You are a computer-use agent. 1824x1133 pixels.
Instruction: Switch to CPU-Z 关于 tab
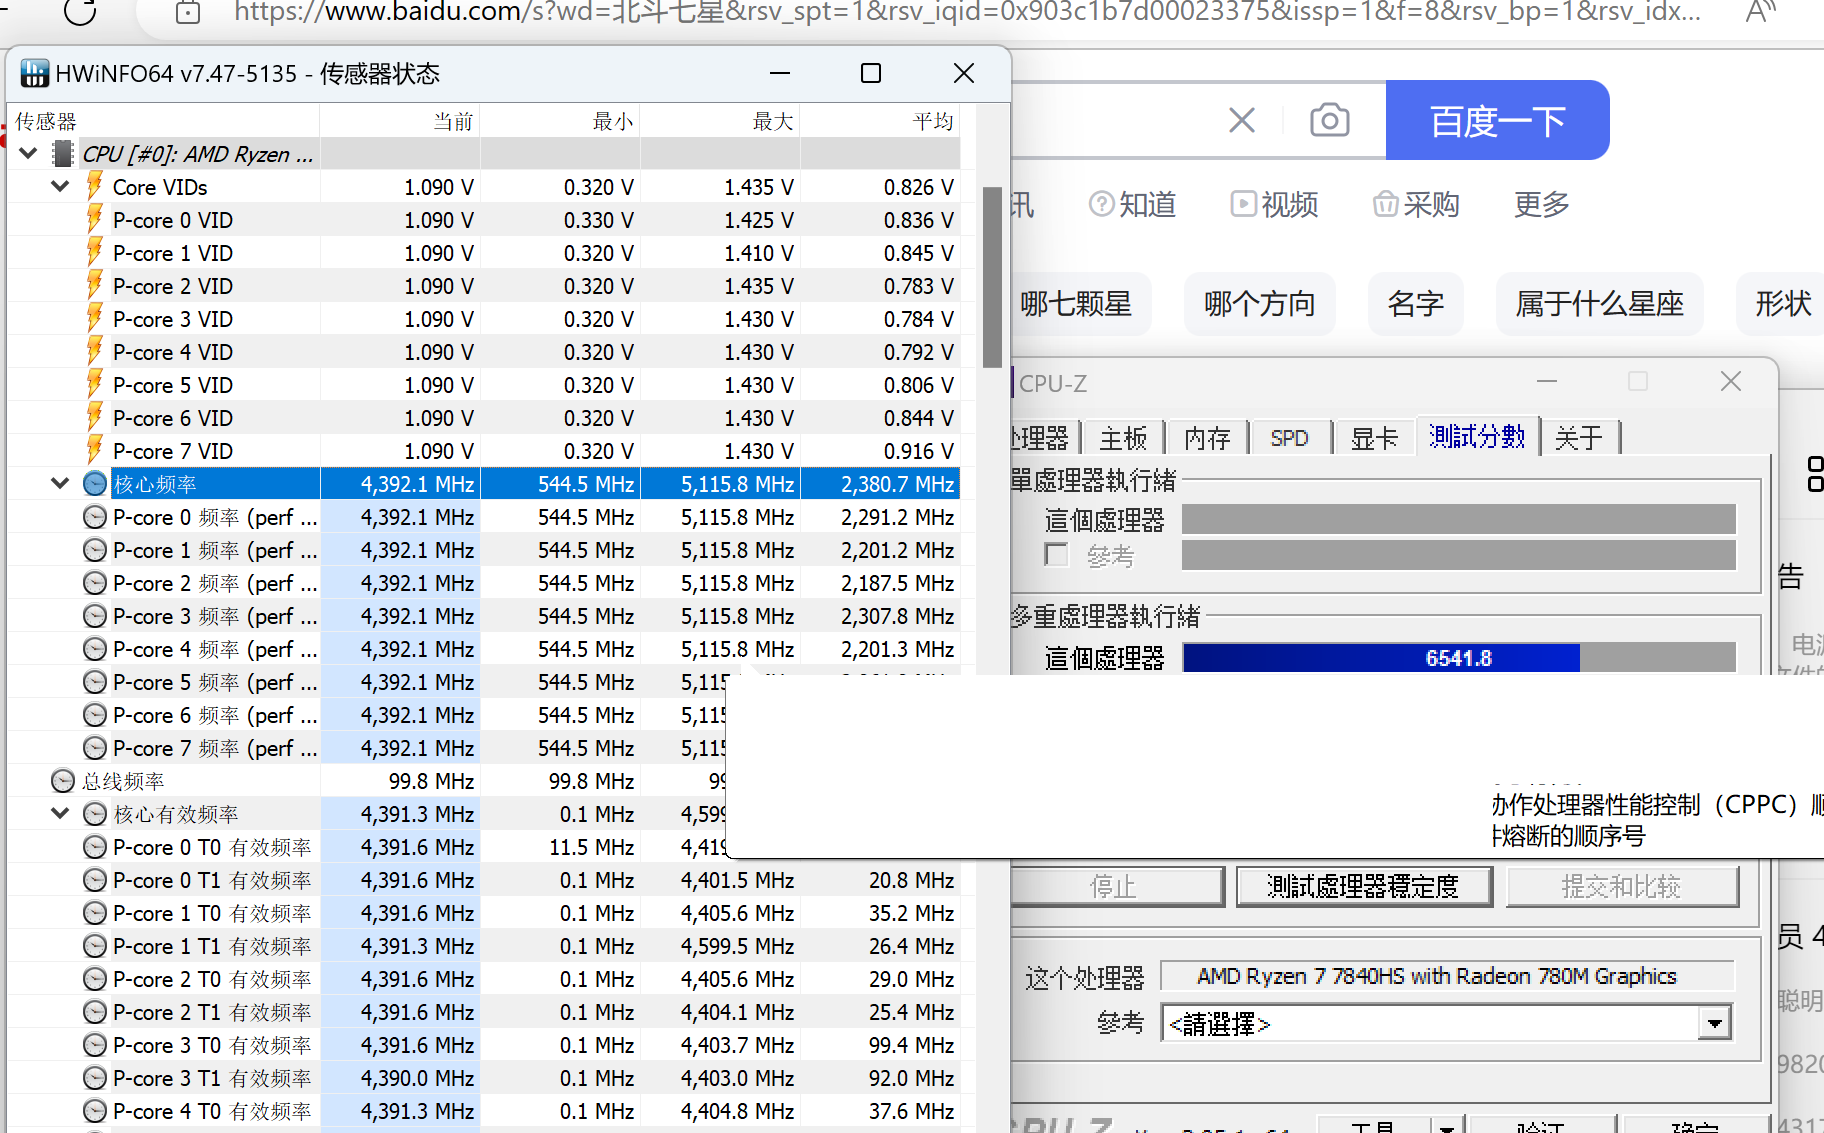1579,438
